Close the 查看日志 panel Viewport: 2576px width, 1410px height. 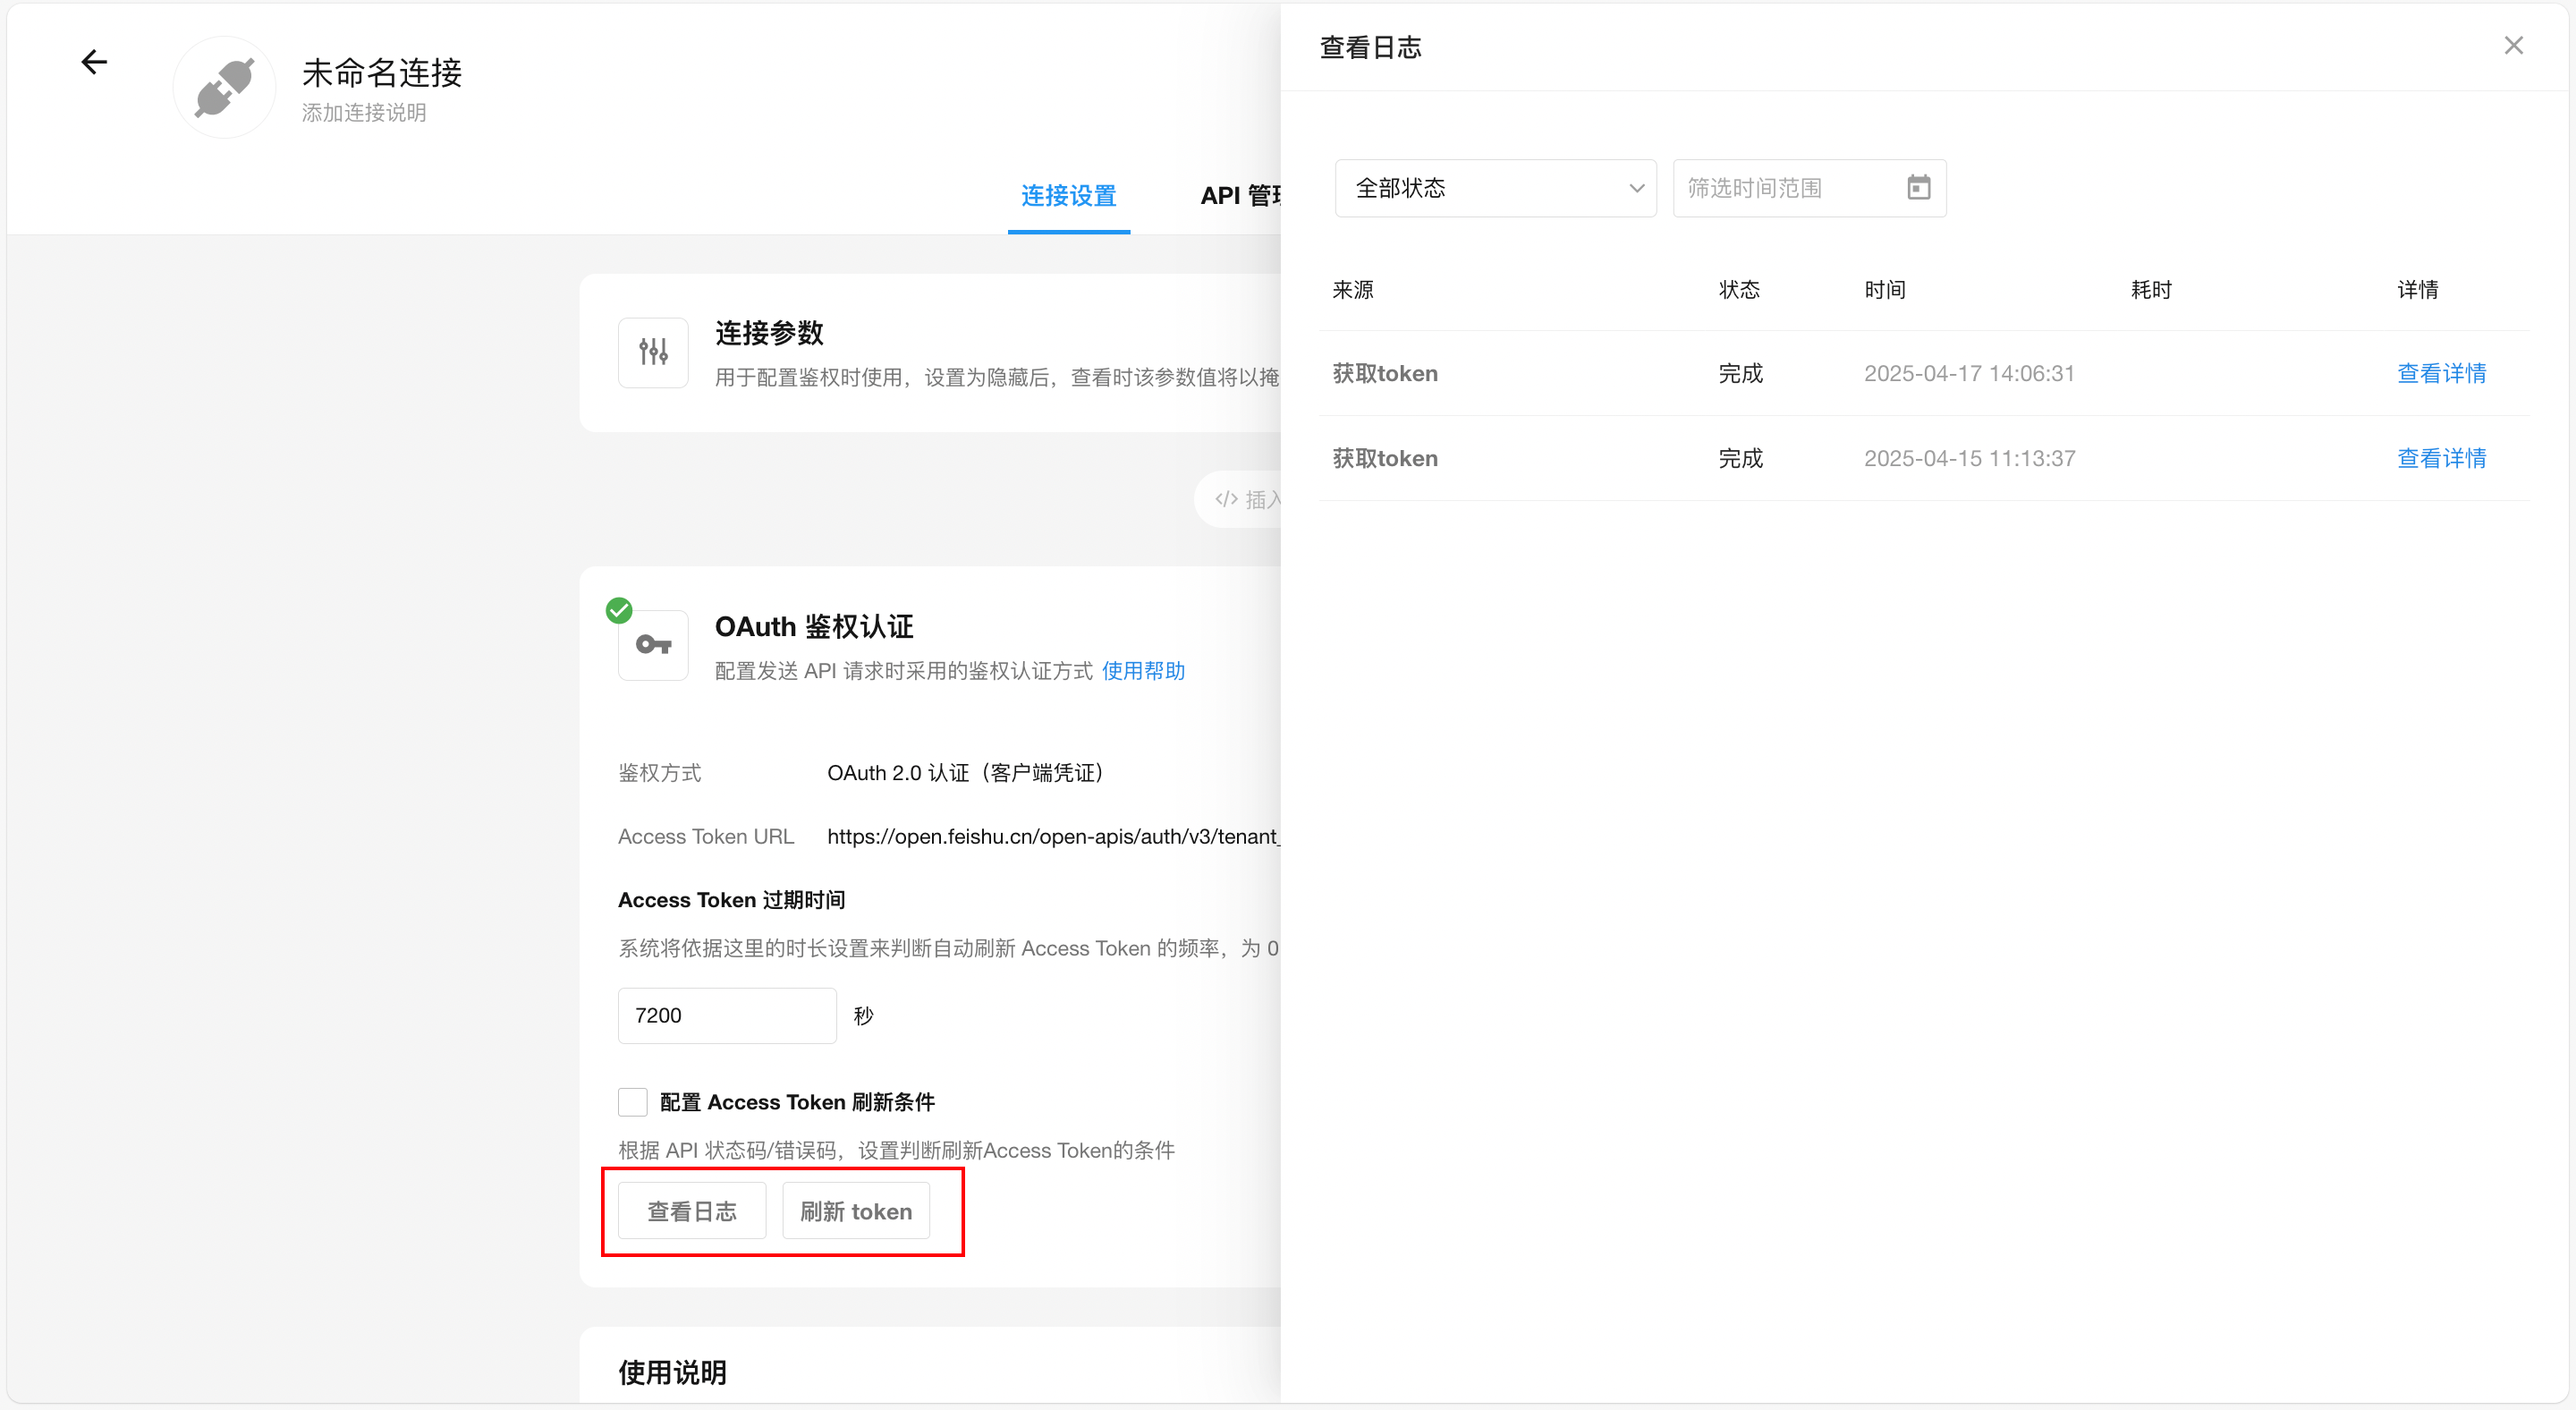click(x=2513, y=46)
